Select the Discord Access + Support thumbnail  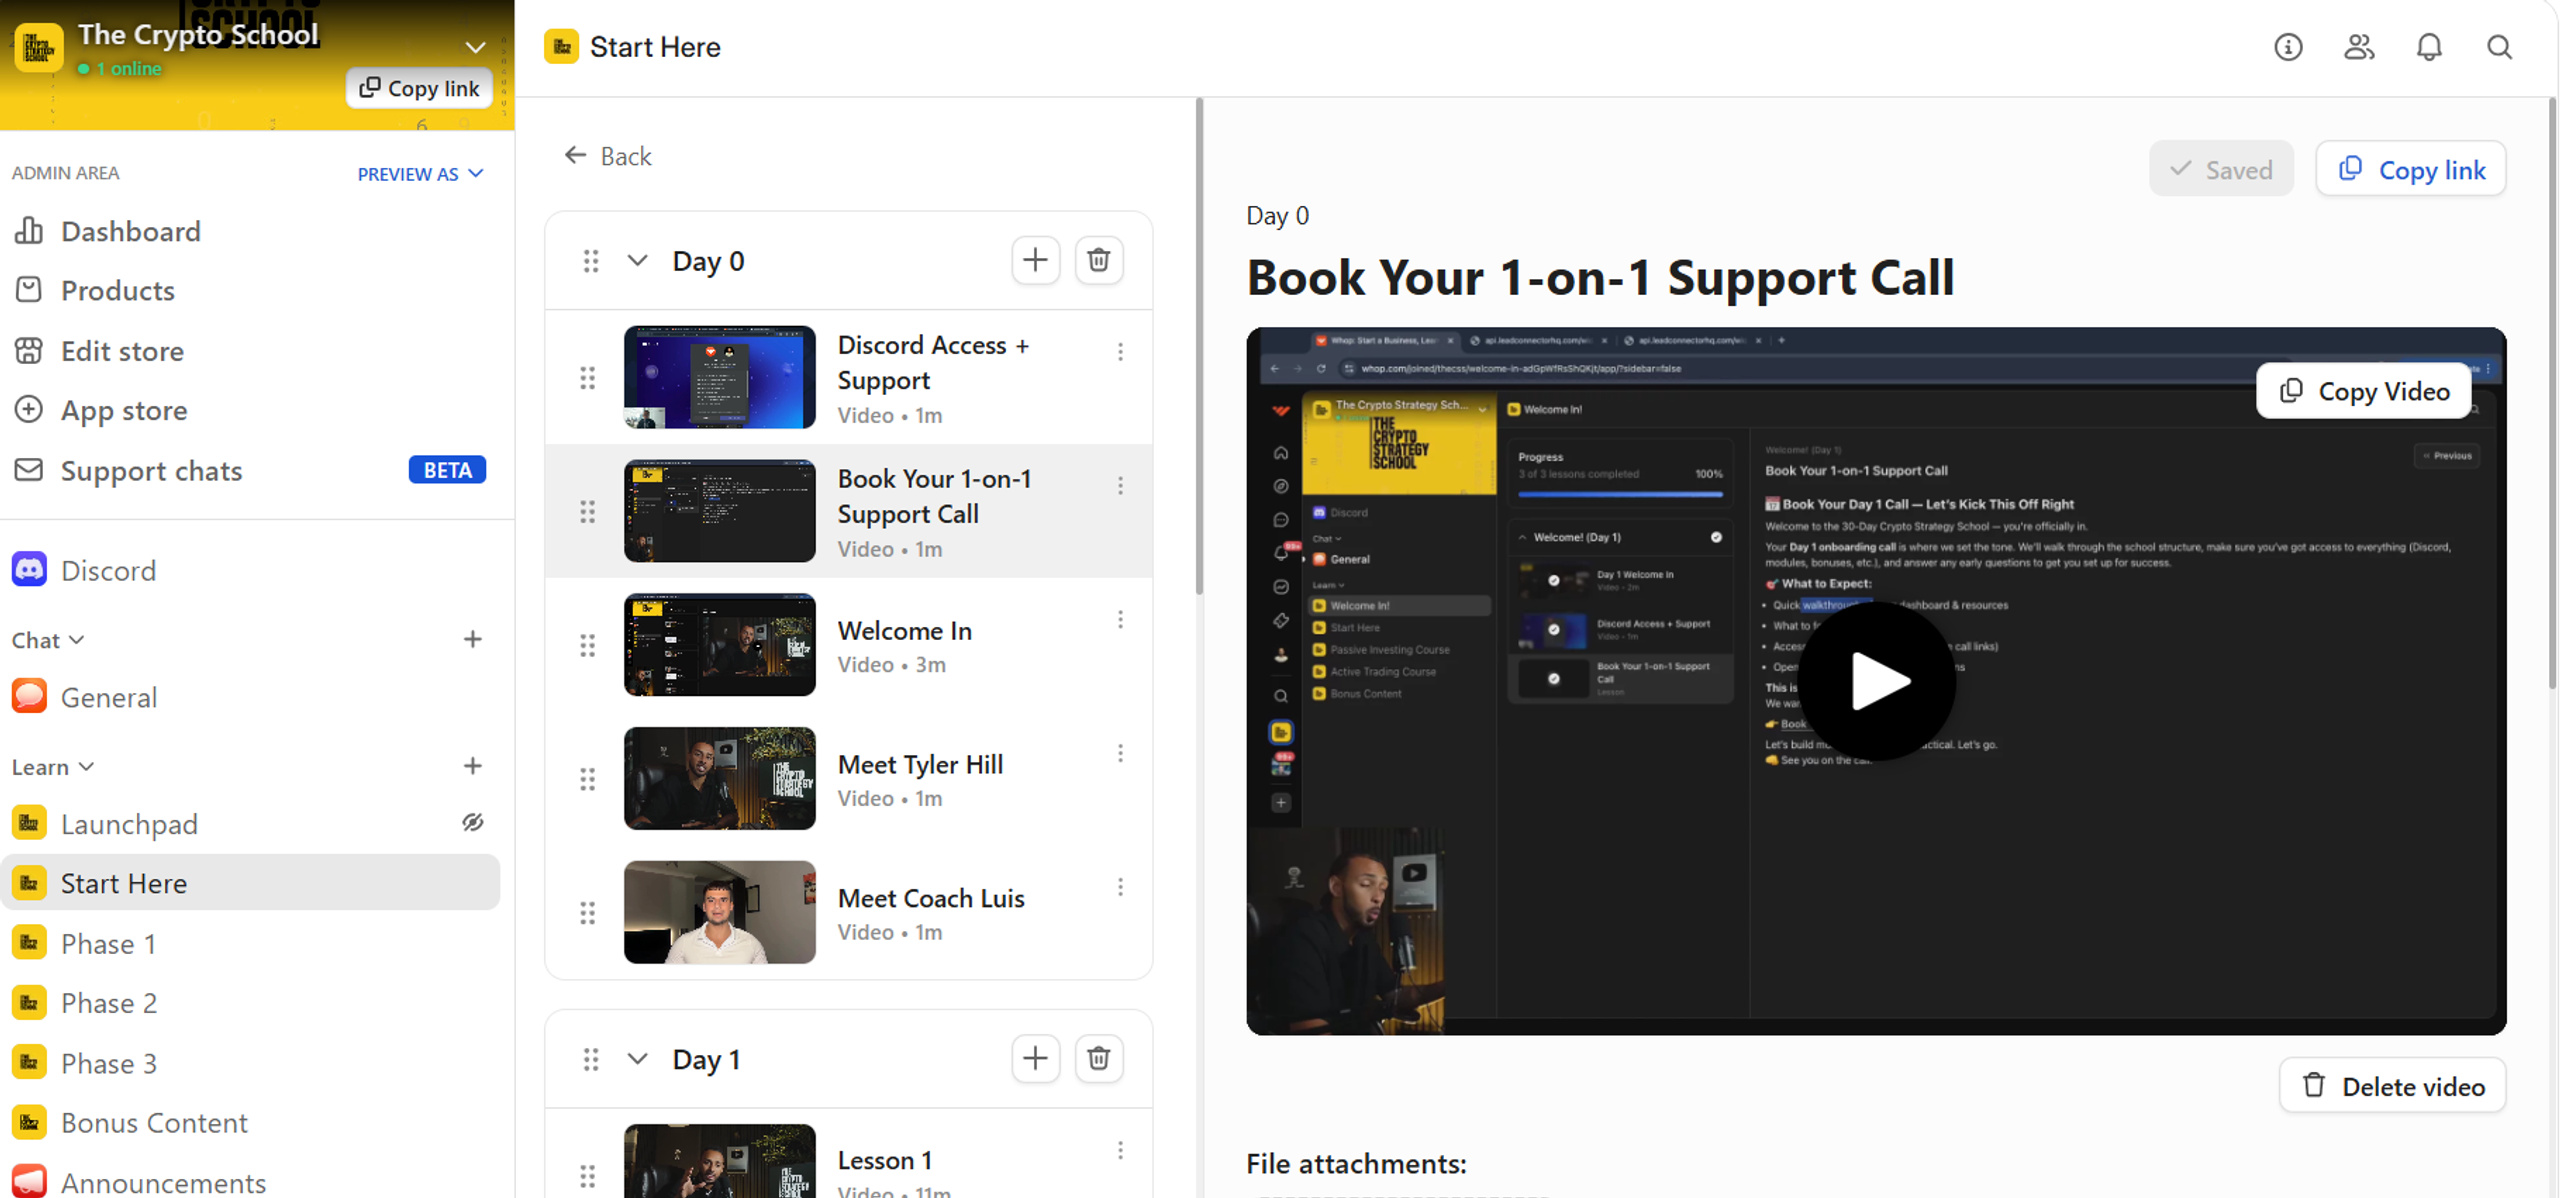(720, 377)
